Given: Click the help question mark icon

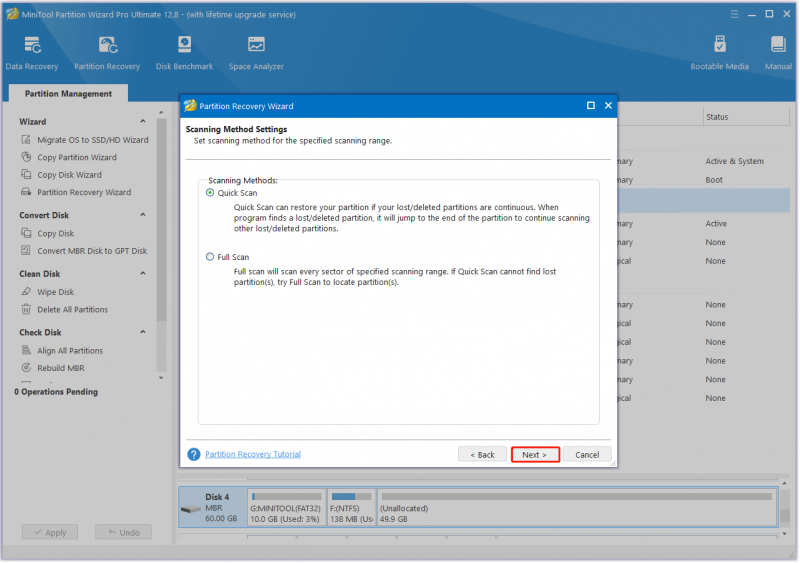Looking at the screenshot, I should [x=193, y=454].
